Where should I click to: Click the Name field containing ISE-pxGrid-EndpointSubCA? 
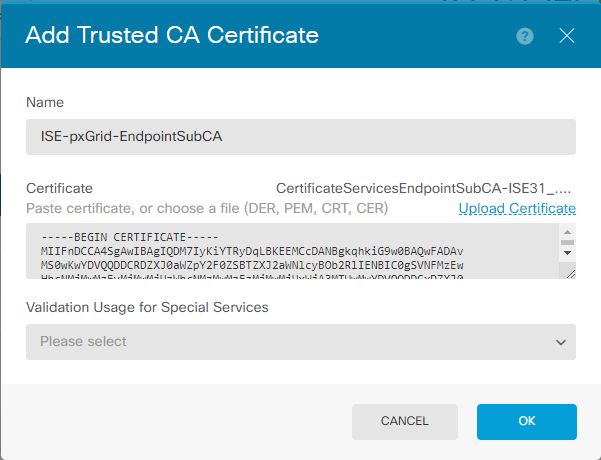(x=301, y=137)
